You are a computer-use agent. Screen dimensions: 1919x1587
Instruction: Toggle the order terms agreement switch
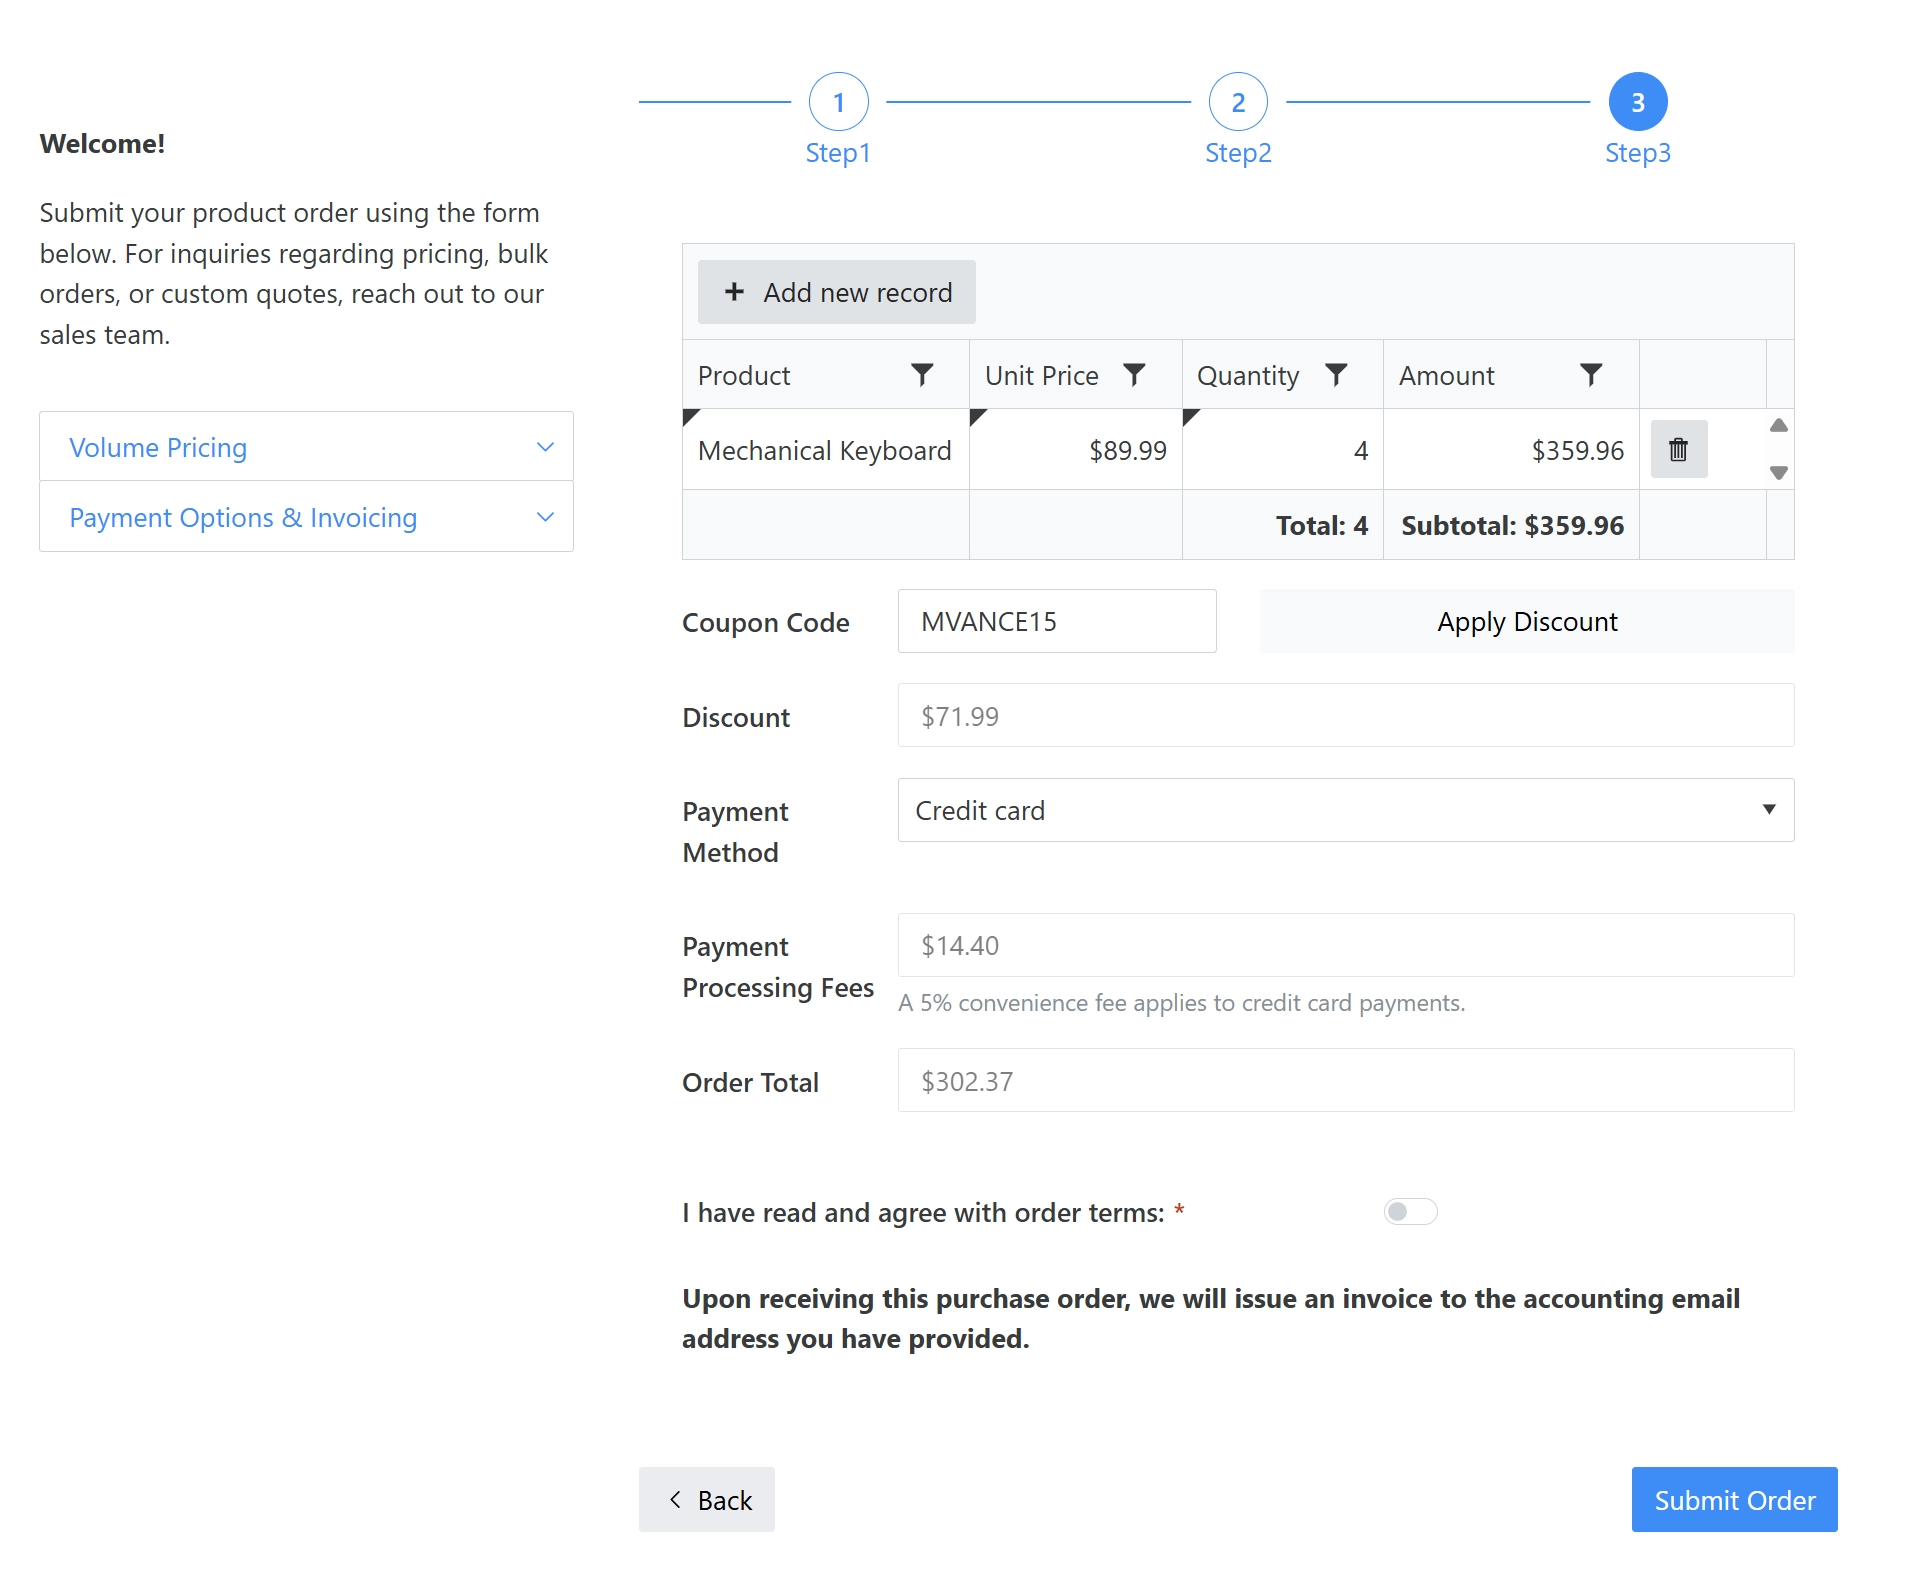coord(1410,1211)
